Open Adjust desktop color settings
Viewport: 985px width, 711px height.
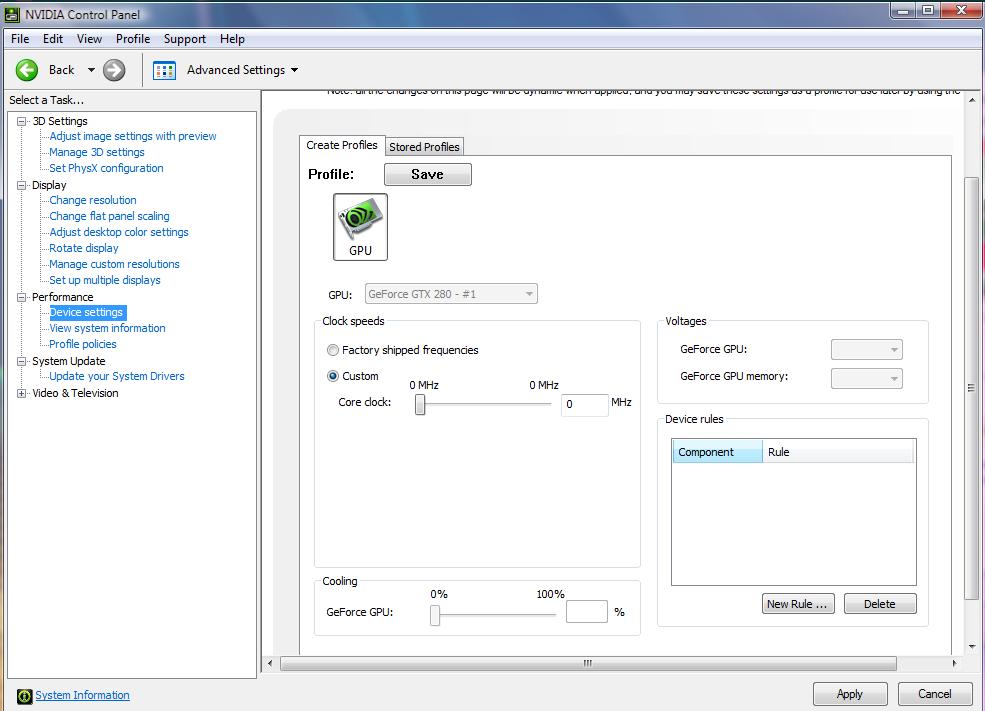(119, 232)
